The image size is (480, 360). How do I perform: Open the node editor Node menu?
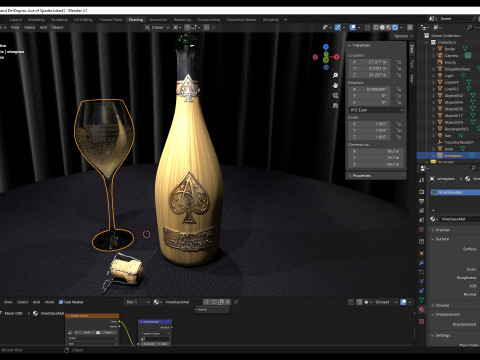tap(50, 302)
